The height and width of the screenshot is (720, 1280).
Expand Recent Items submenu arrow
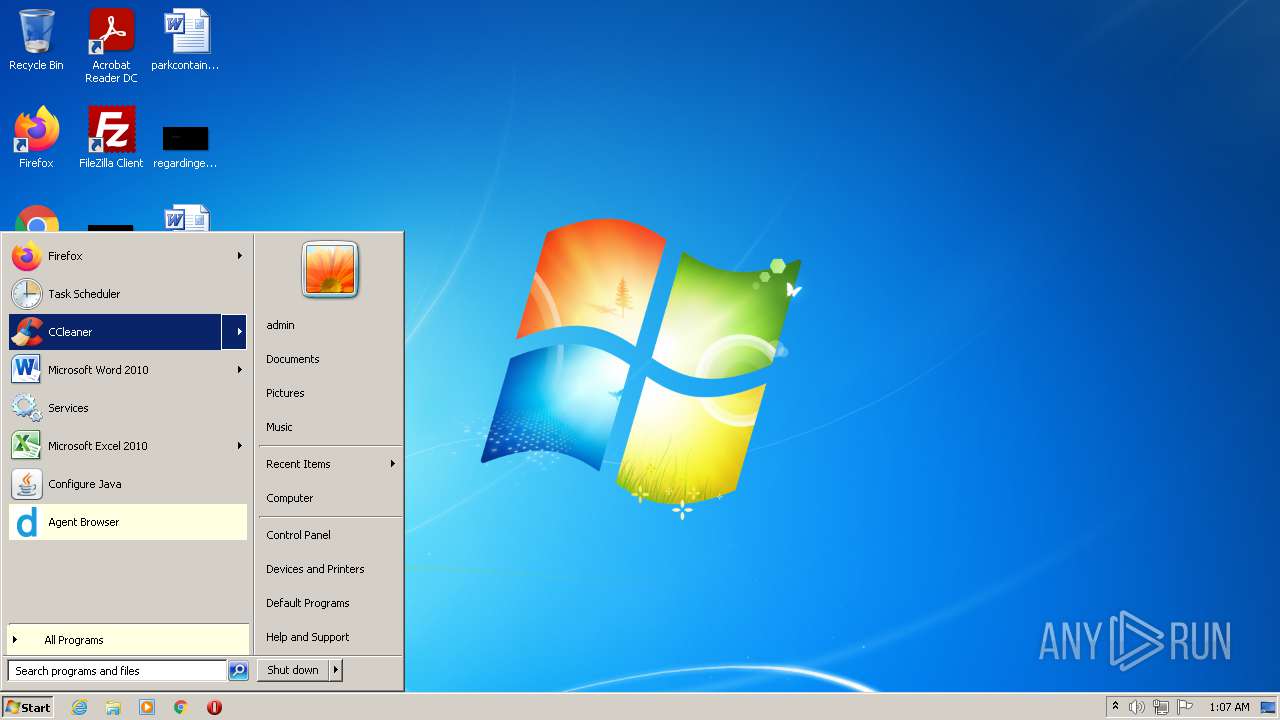[x=393, y=464]
